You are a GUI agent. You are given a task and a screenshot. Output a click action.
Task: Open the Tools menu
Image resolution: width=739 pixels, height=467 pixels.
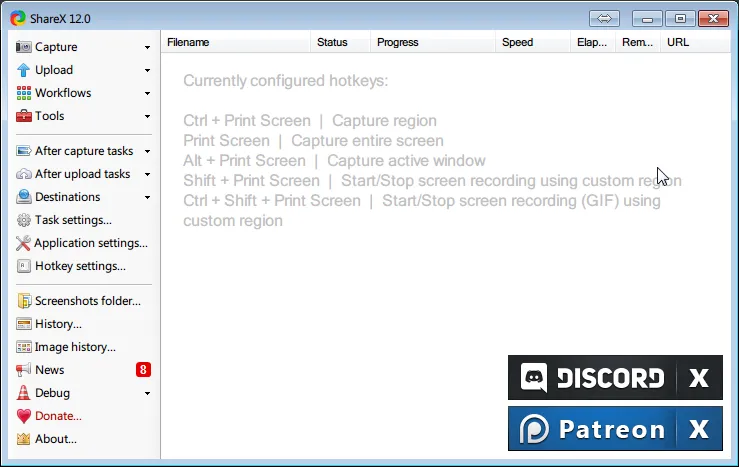coord(83,116)
